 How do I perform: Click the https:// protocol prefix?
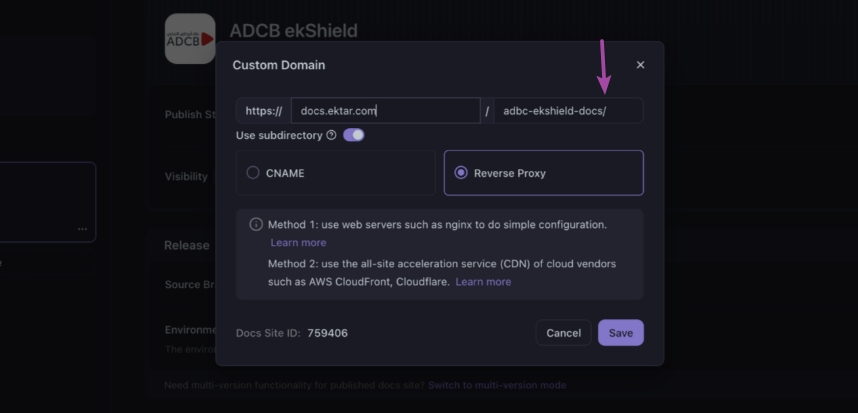[264, 111]
